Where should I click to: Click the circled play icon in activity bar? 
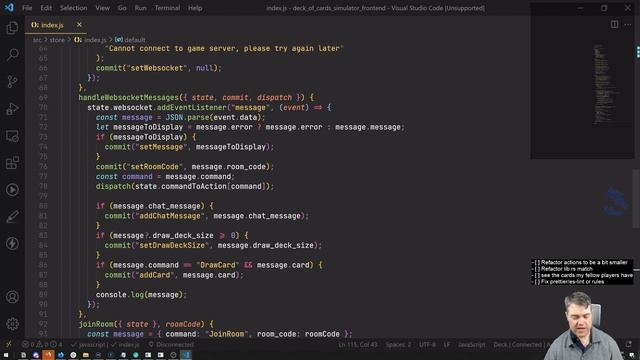tap(12, 190)
